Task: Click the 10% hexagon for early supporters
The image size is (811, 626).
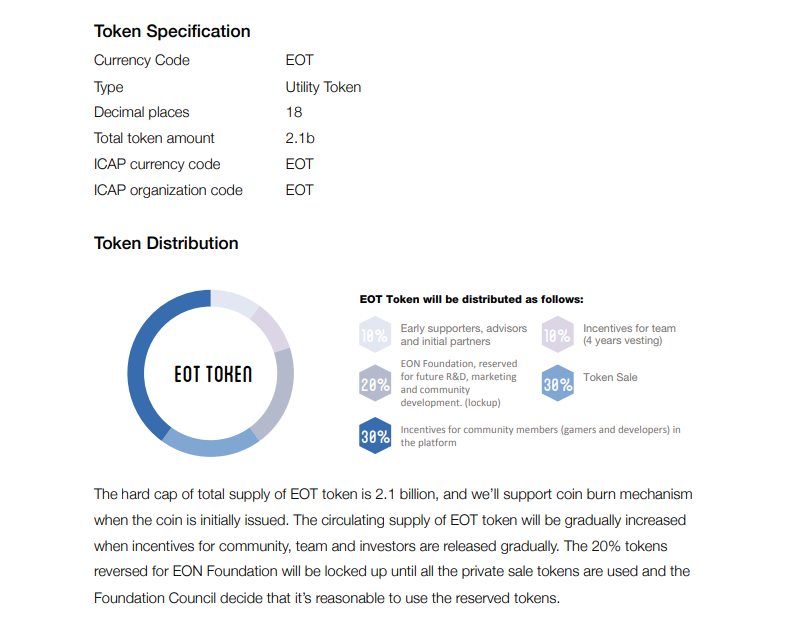Action: point(374,335)
